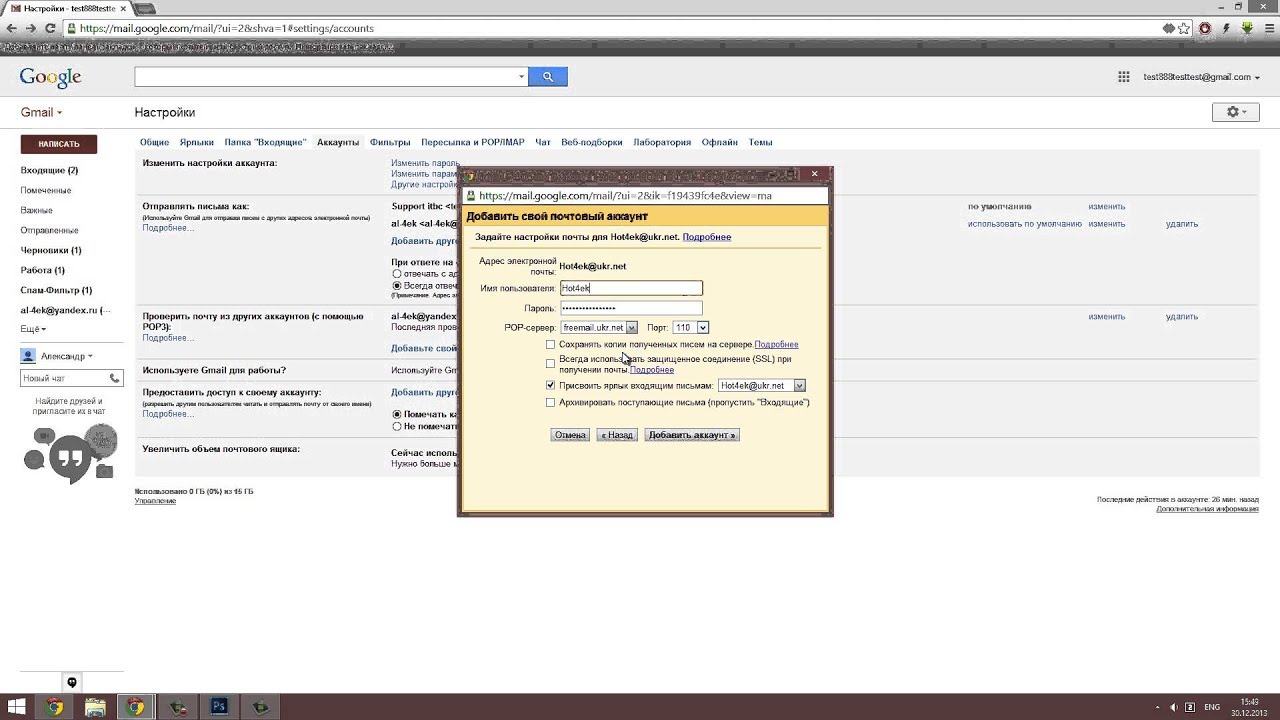
Task: Click the lightning bolt extension icon
Action: [1226, 28]
